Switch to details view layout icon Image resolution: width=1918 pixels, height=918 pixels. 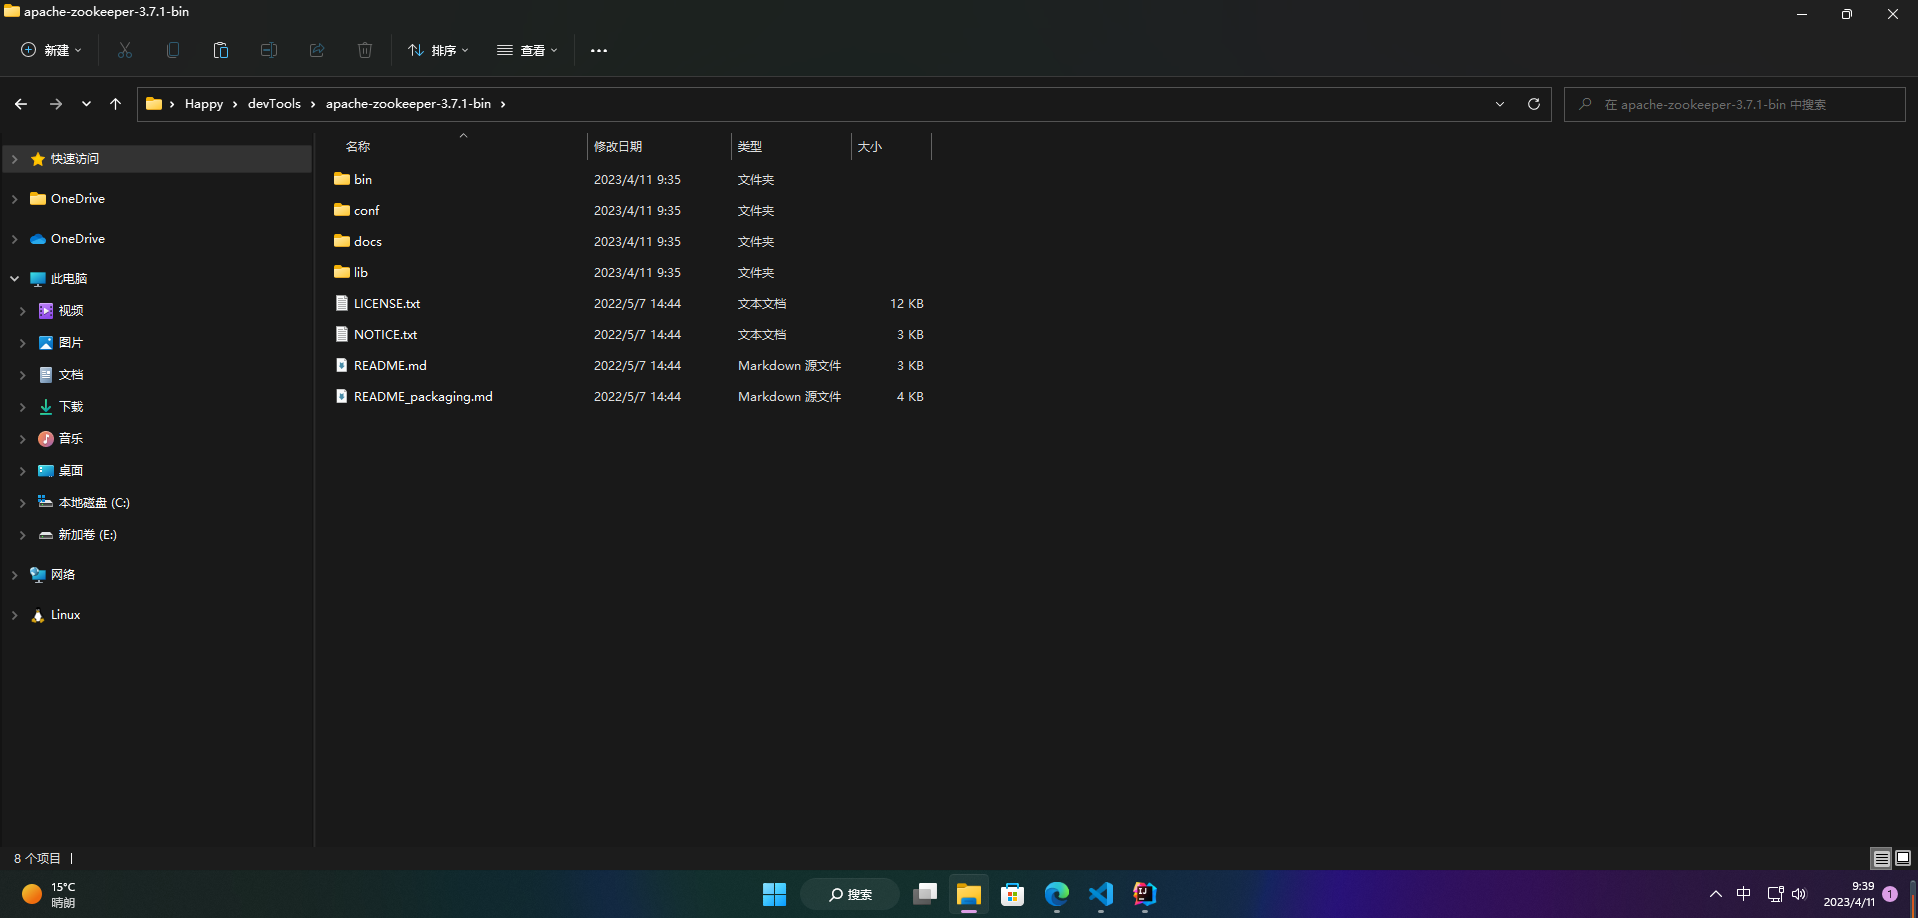tap(1881, 858)
